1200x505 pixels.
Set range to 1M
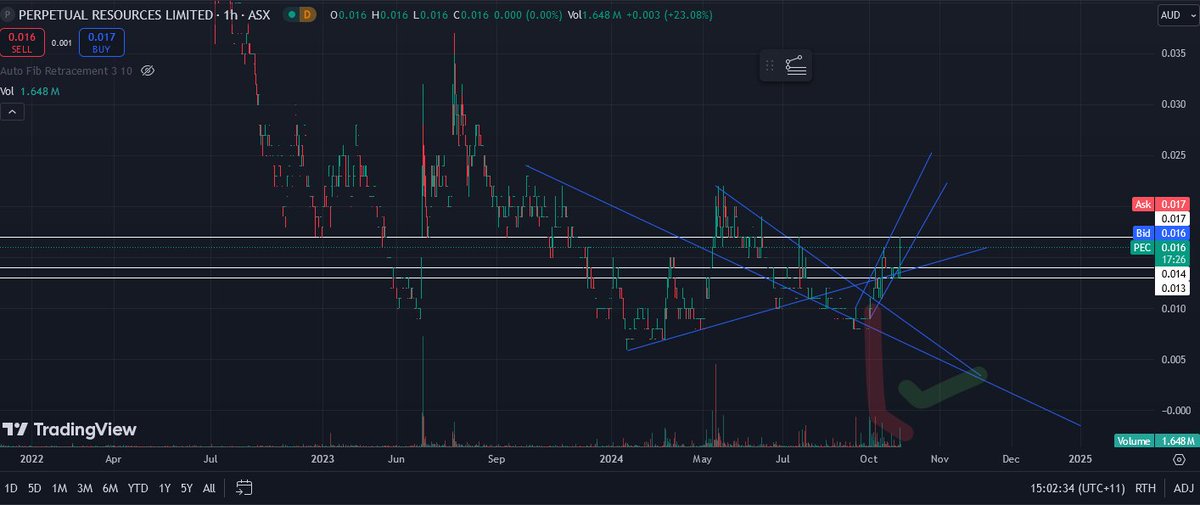pos(60,488)
